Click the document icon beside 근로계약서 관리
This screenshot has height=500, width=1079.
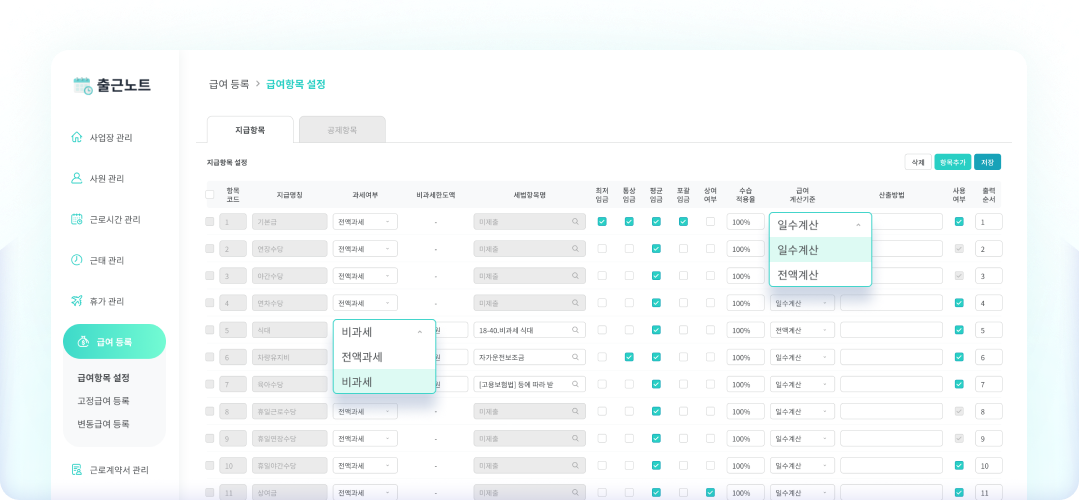77,470
